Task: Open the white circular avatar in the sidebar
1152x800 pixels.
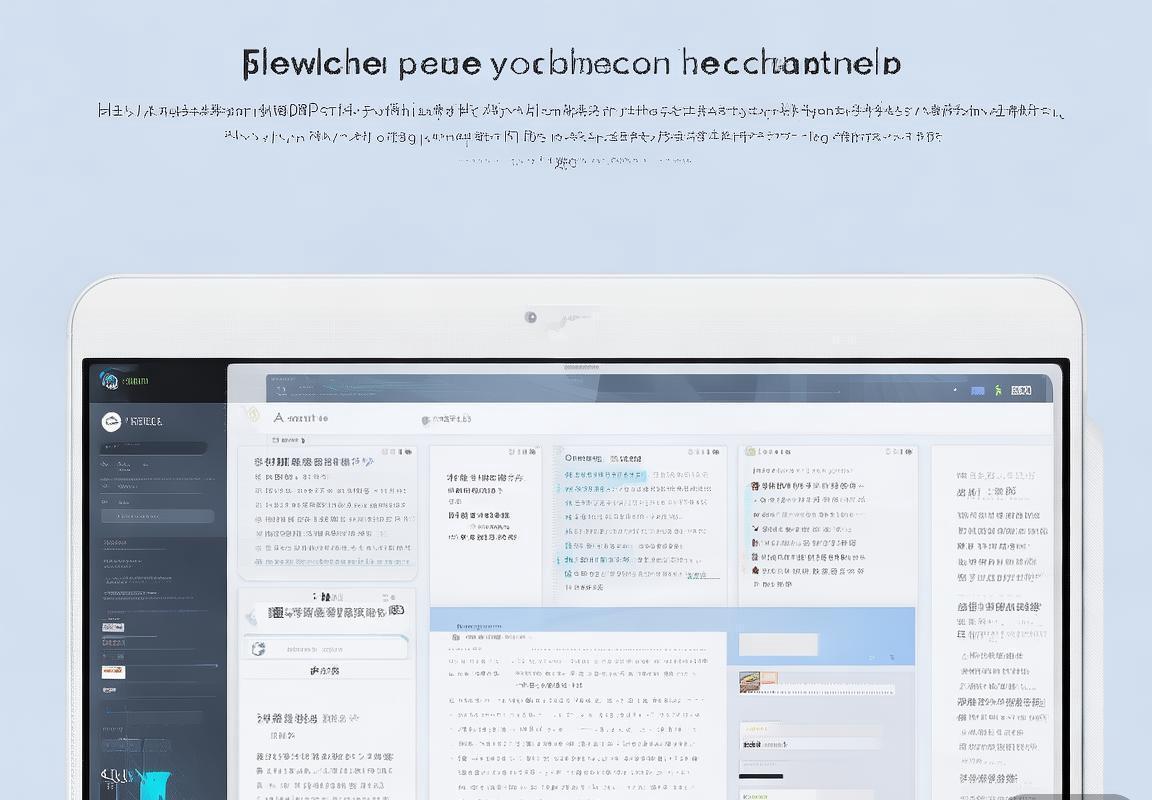Action: click(x=111, y=422)
